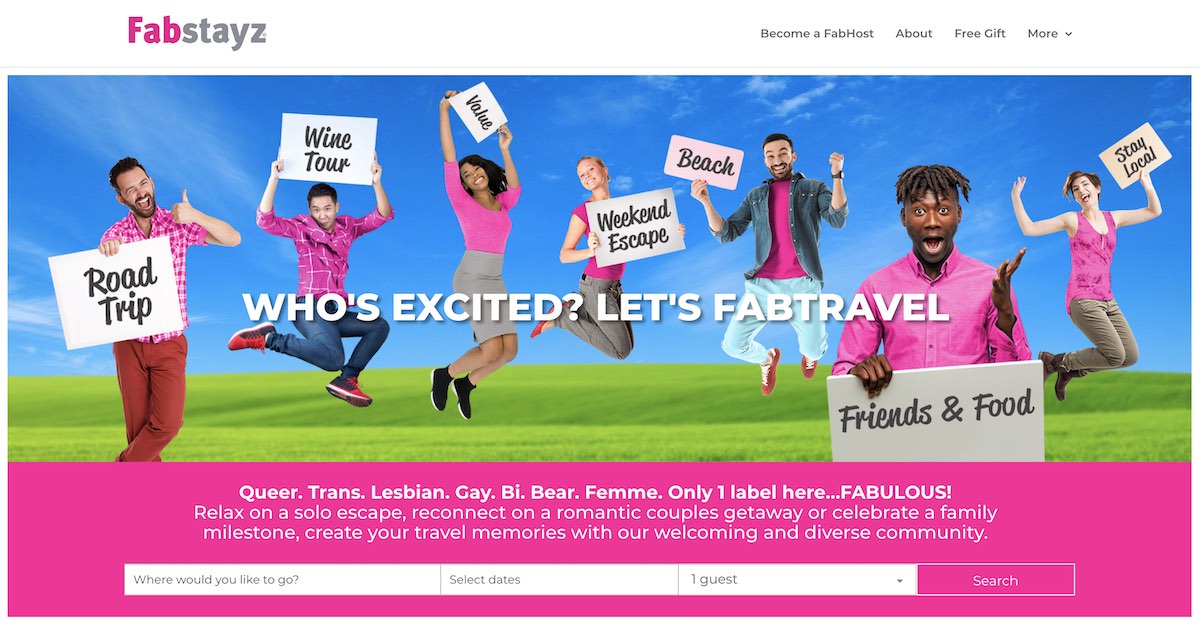Click the Stay Local sign
This screenshot has width=1200, height=627.
(x=1135, y=156)
